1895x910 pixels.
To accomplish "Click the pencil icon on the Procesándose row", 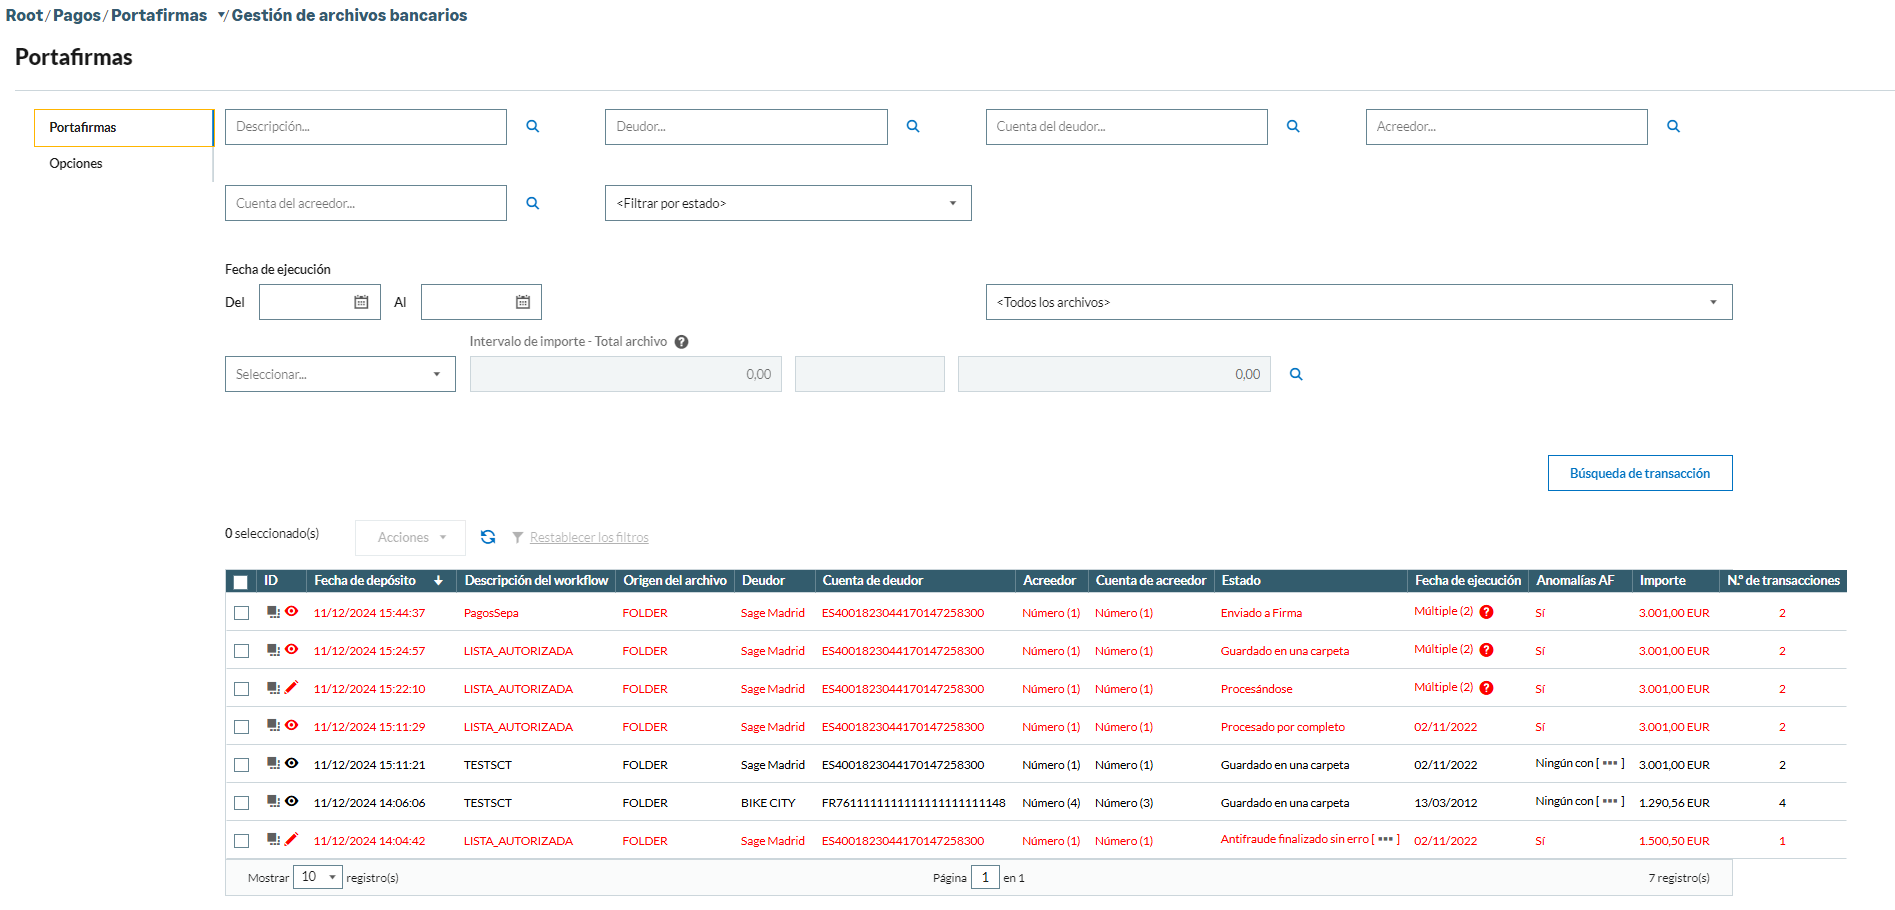I will [292, 687].
